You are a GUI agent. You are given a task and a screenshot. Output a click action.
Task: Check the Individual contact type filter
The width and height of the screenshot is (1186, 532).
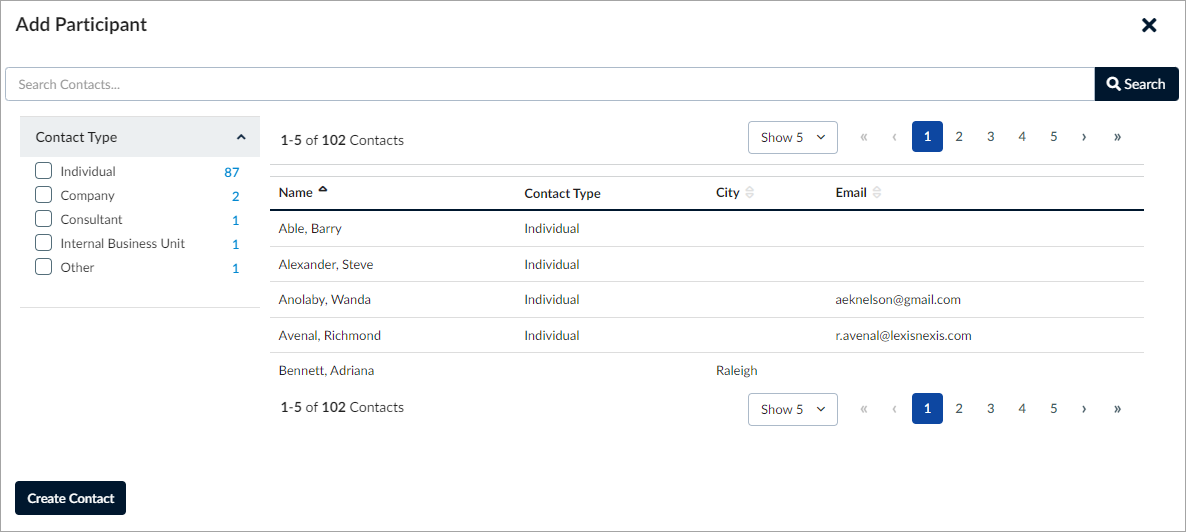click(x=44, y=171)
